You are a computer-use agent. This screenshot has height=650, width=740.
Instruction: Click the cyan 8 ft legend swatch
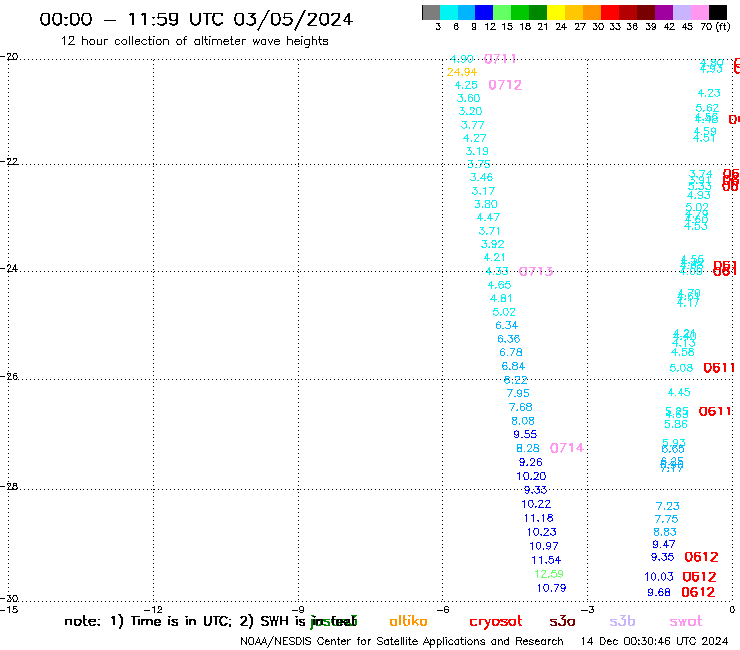(449, 12)
